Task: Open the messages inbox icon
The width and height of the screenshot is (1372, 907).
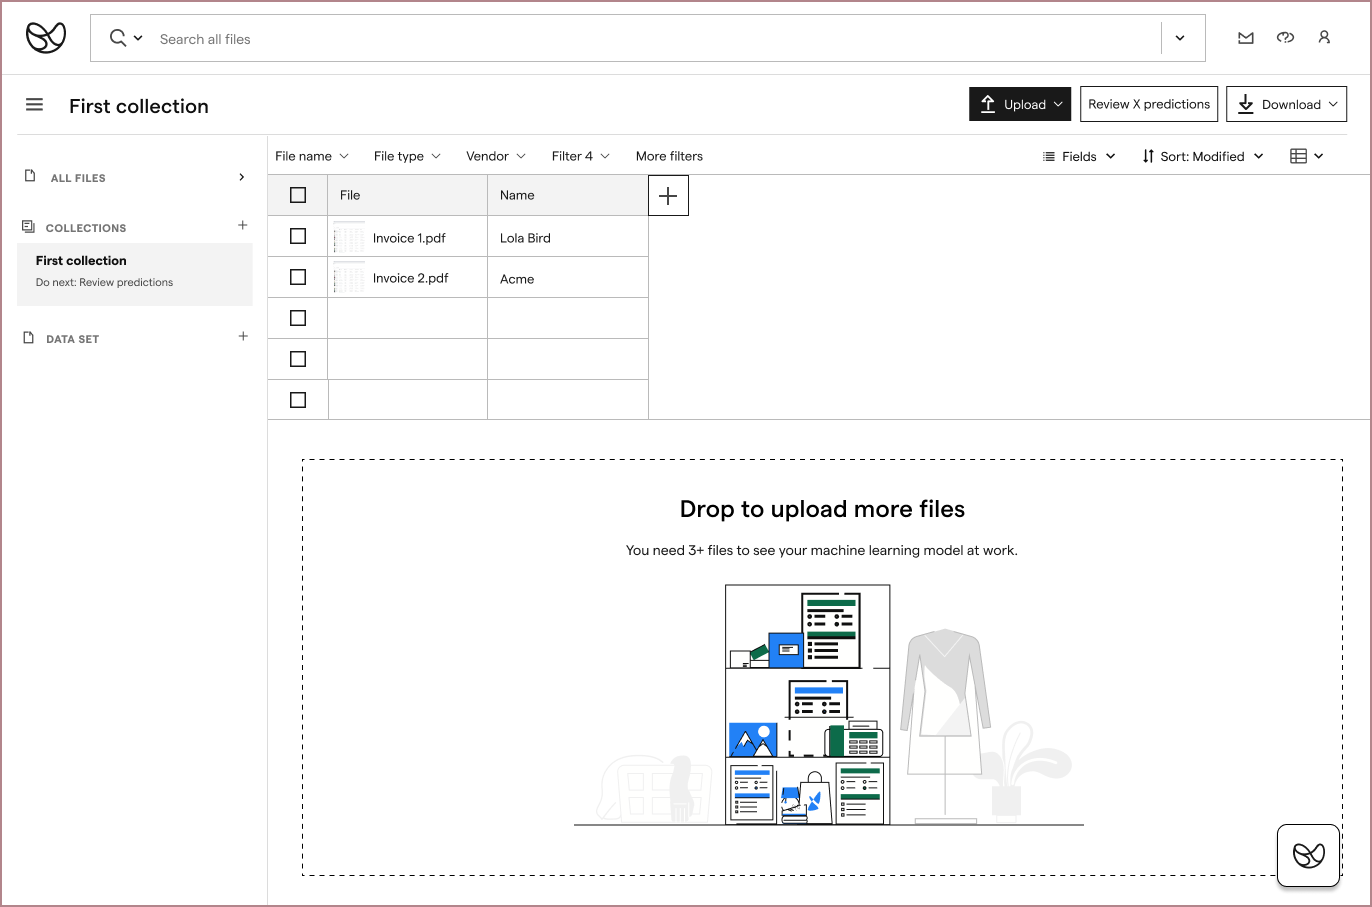Action: [x=1245, y=37]
